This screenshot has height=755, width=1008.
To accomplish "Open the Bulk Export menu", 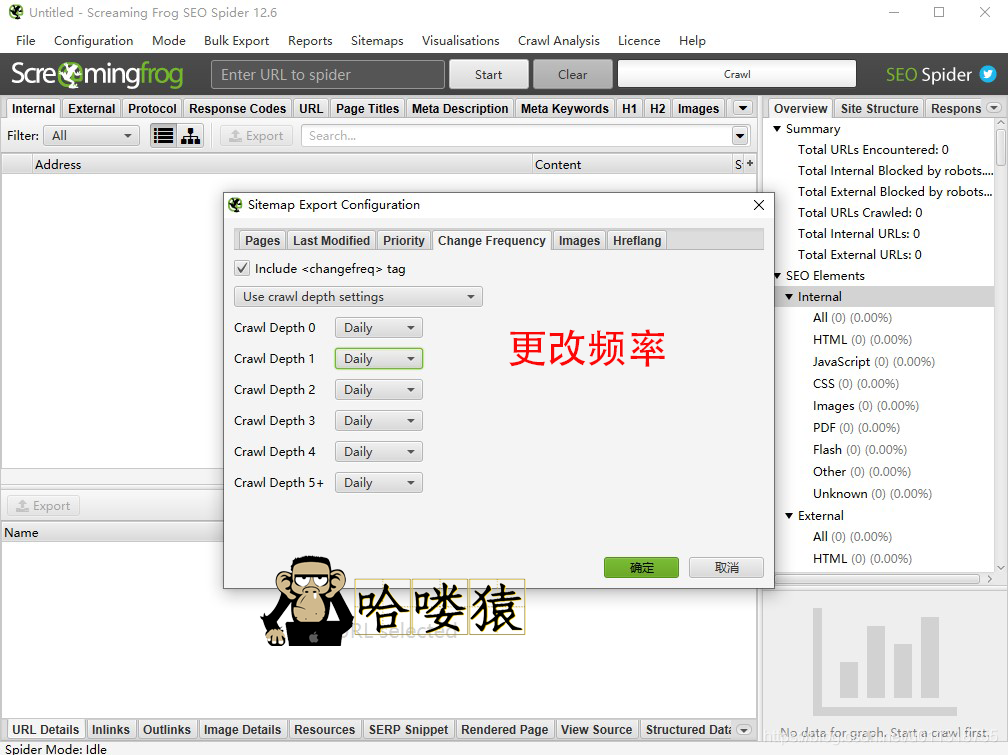I will pos(237,41).
